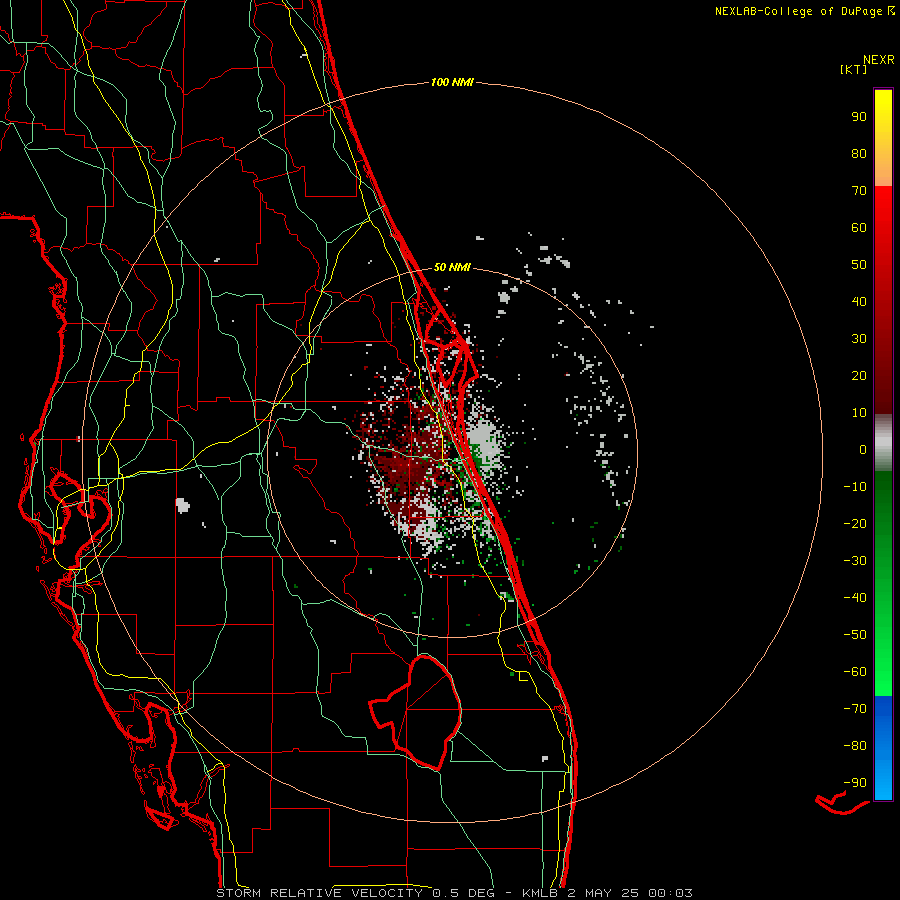Click the -10 value on velocity scale
Screen dimensions: 900x900
(x=855, y=487)
